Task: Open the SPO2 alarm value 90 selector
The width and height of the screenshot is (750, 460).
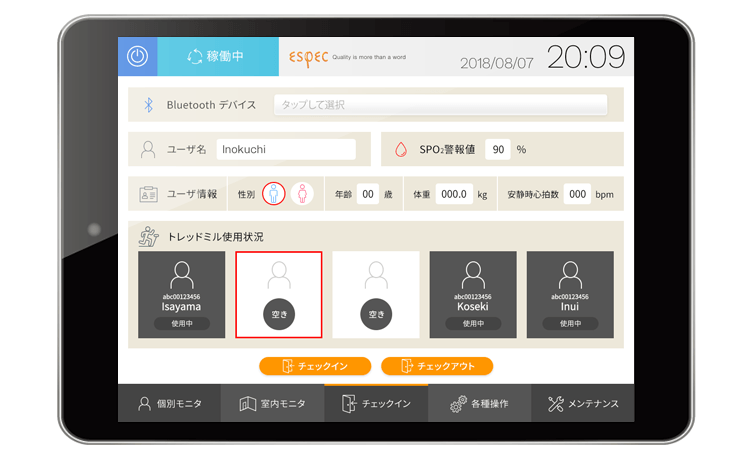Action: (497, 149)
